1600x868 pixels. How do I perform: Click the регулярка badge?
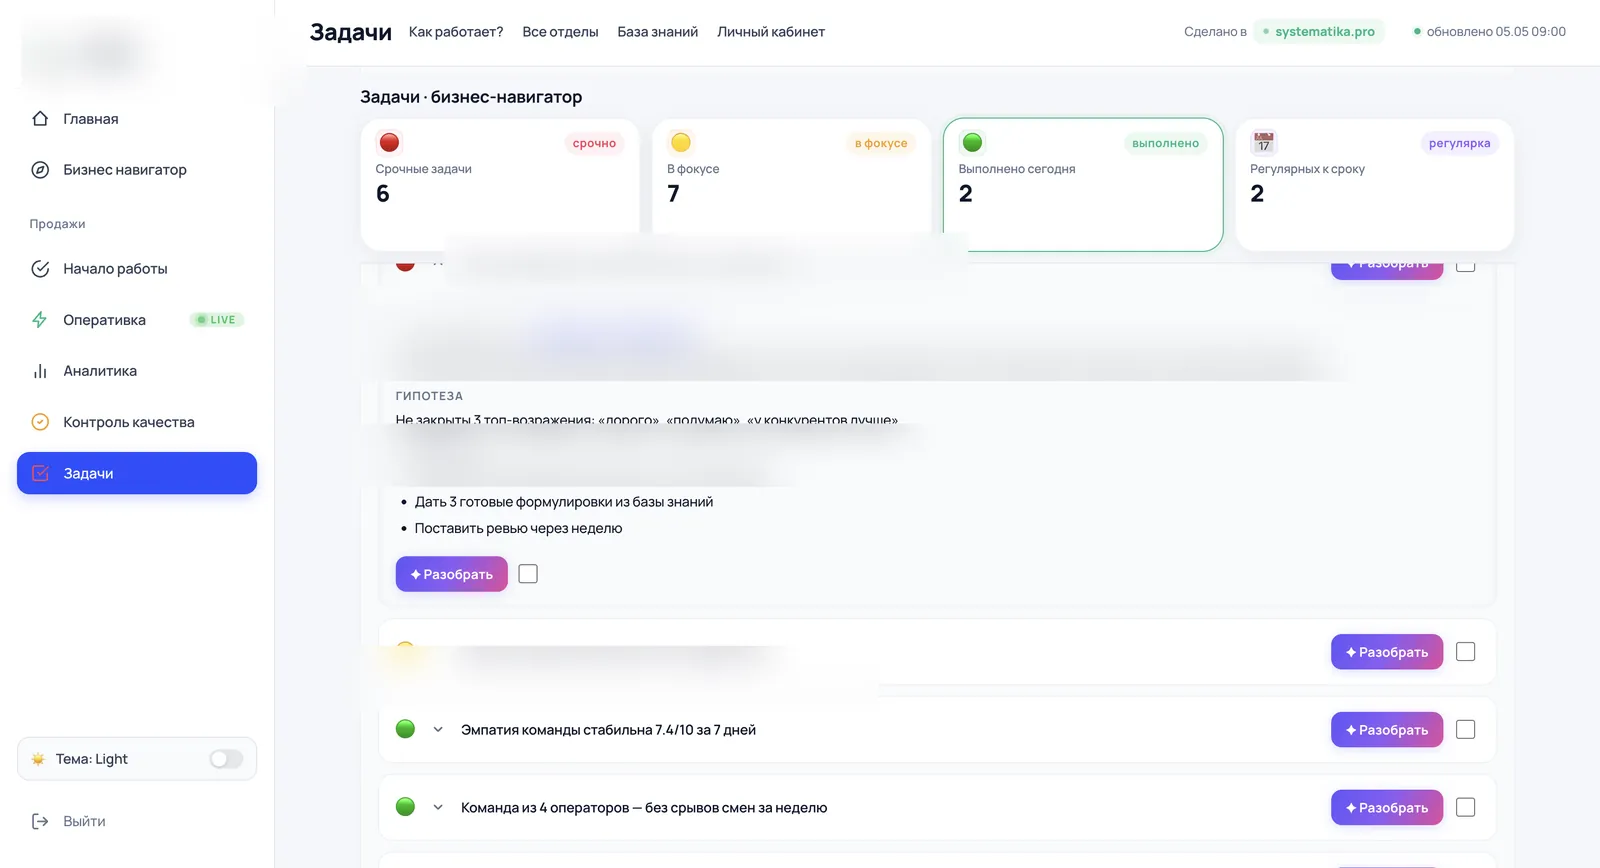pos(1459,143)
